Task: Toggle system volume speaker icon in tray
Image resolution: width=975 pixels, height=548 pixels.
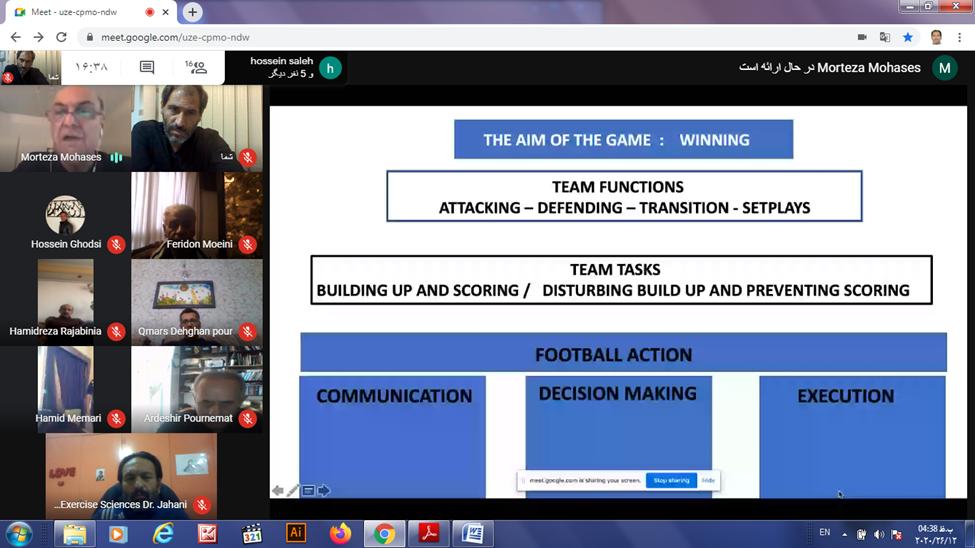Action: [879, 534]
